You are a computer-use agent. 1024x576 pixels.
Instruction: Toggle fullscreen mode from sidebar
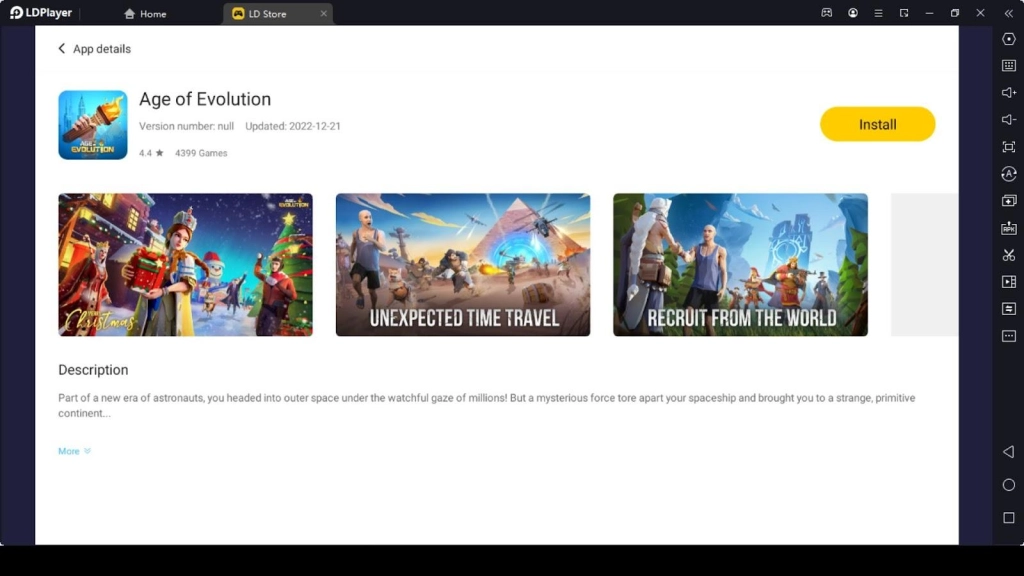click(1008, 147)
